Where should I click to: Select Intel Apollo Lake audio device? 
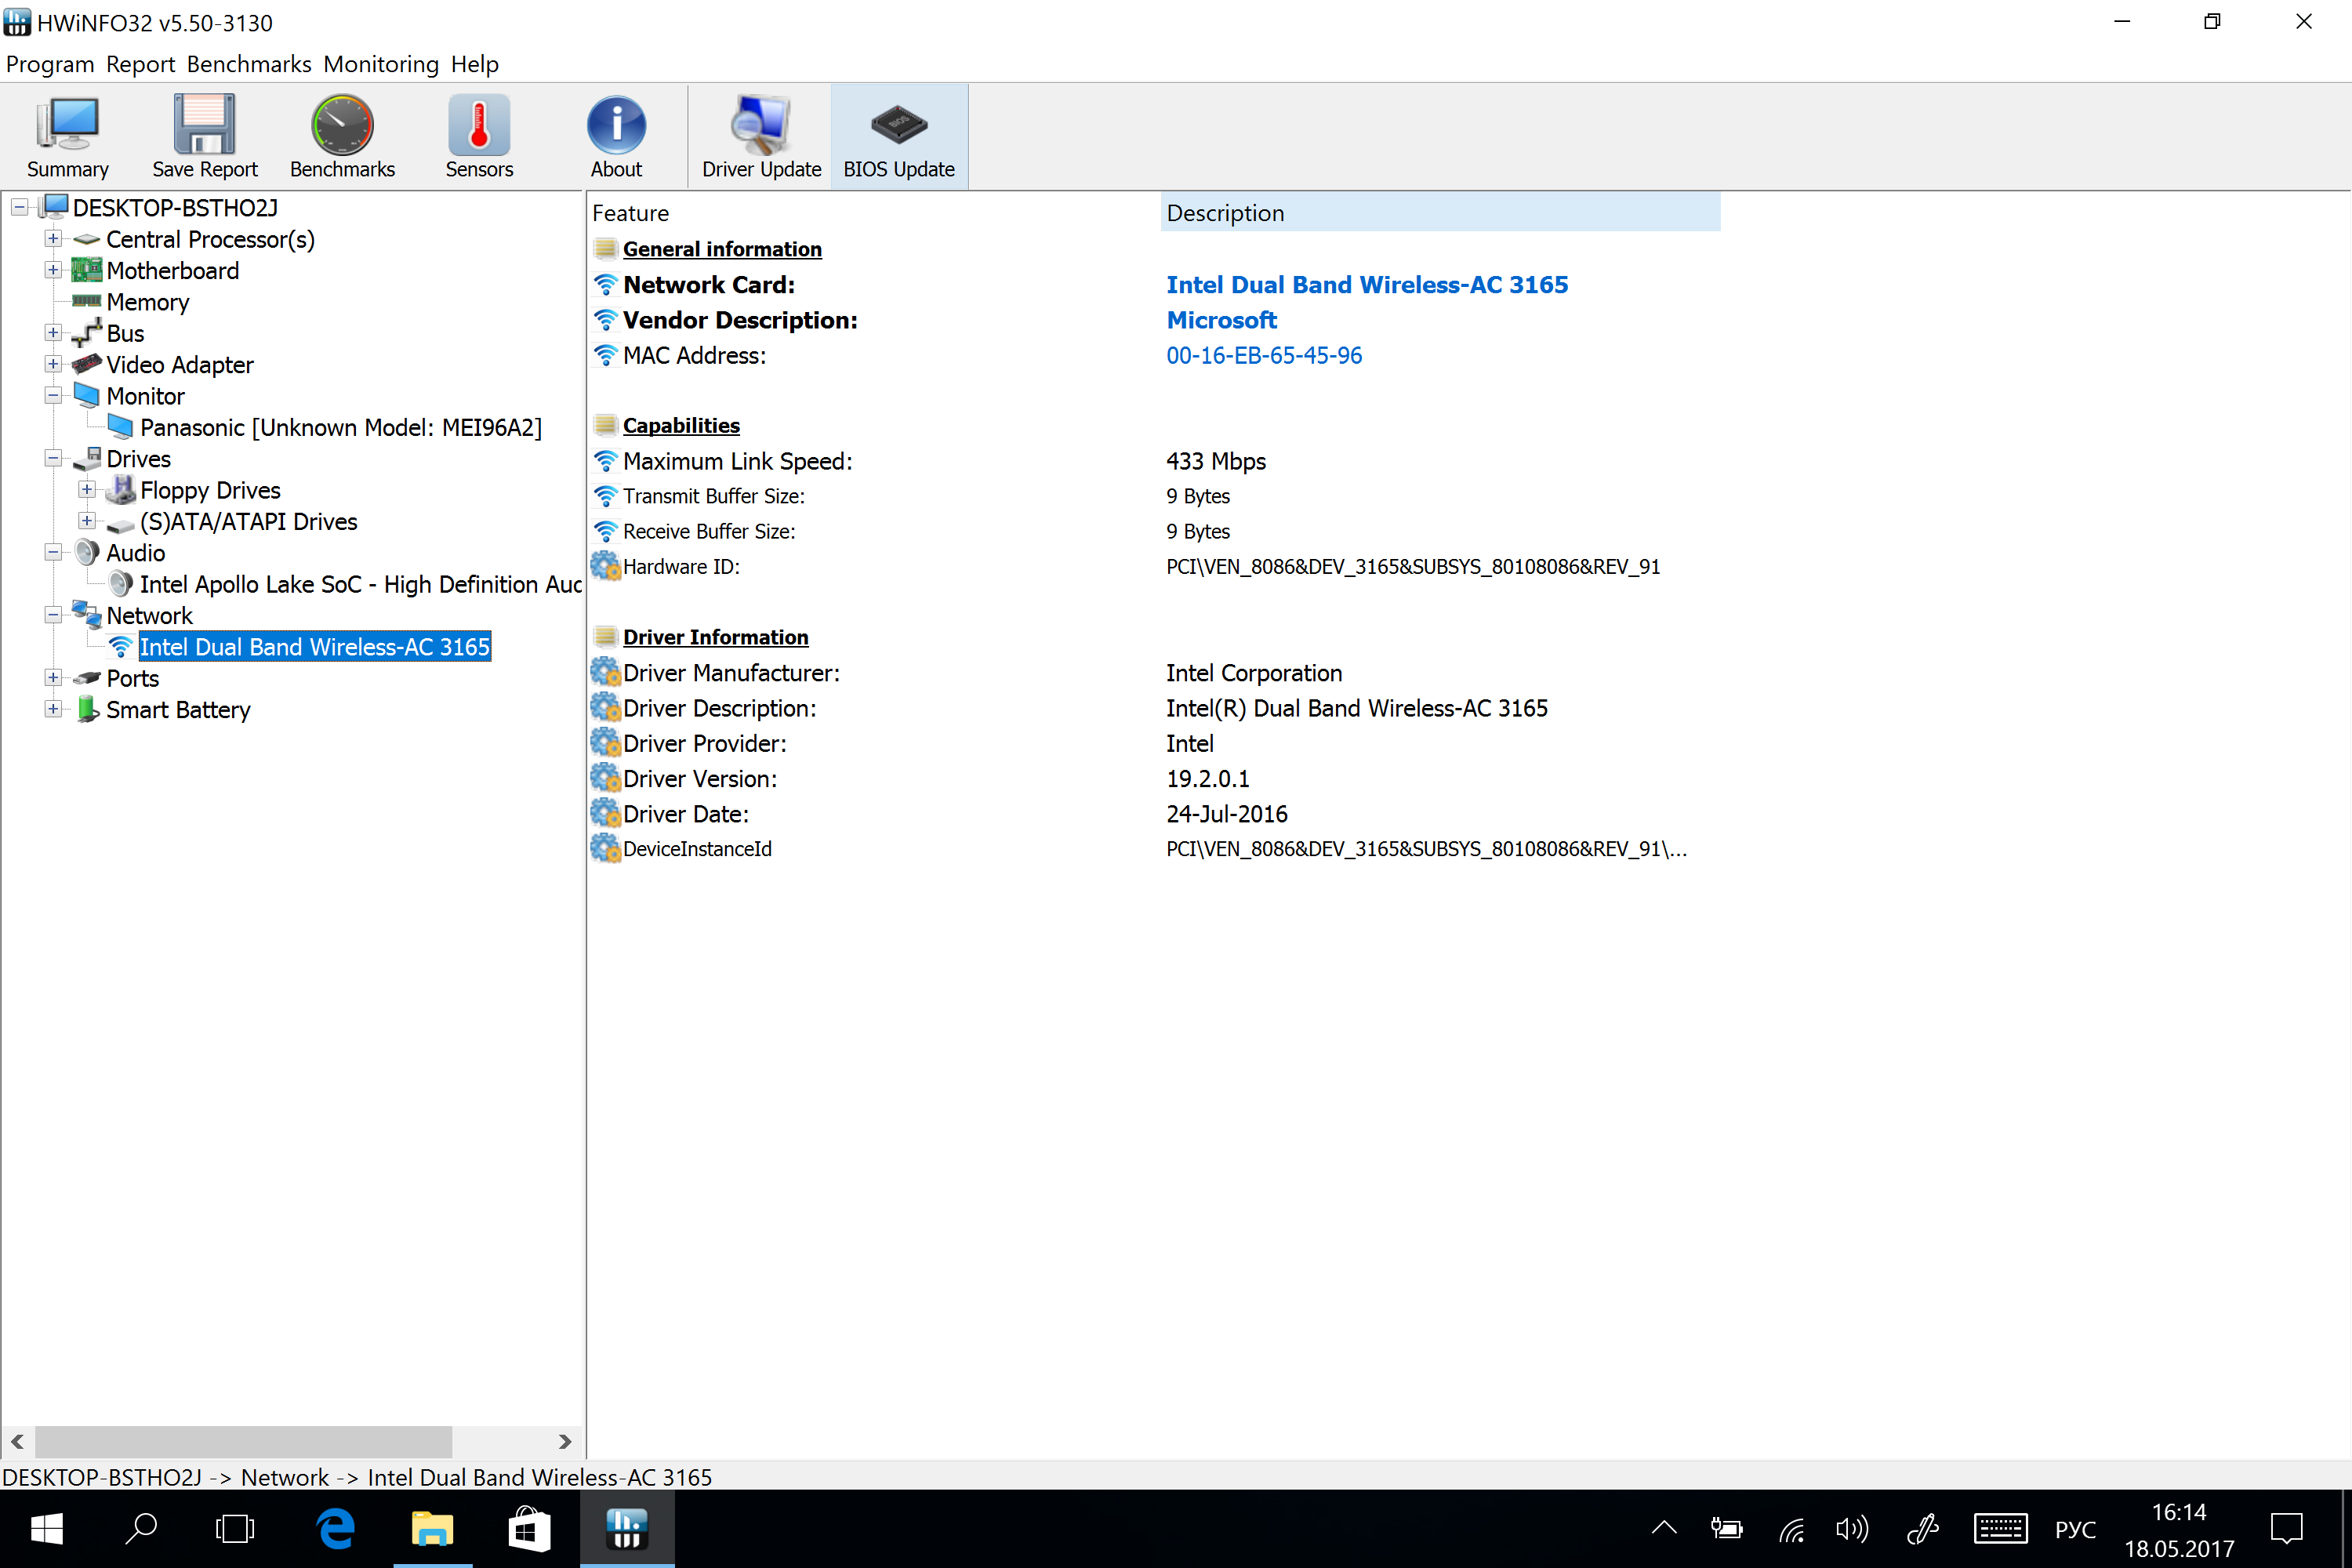click(360, 584)
